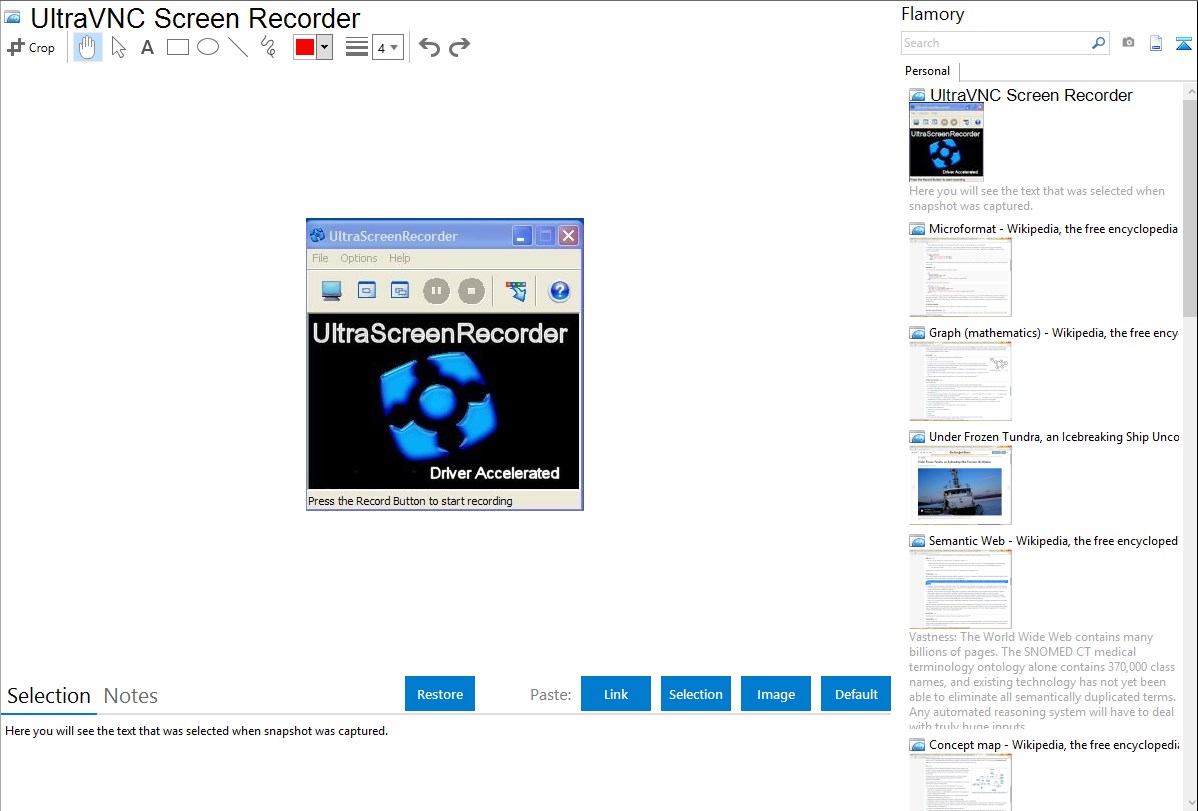Click the Flamory search magnifier icon

click(1099, 43)
